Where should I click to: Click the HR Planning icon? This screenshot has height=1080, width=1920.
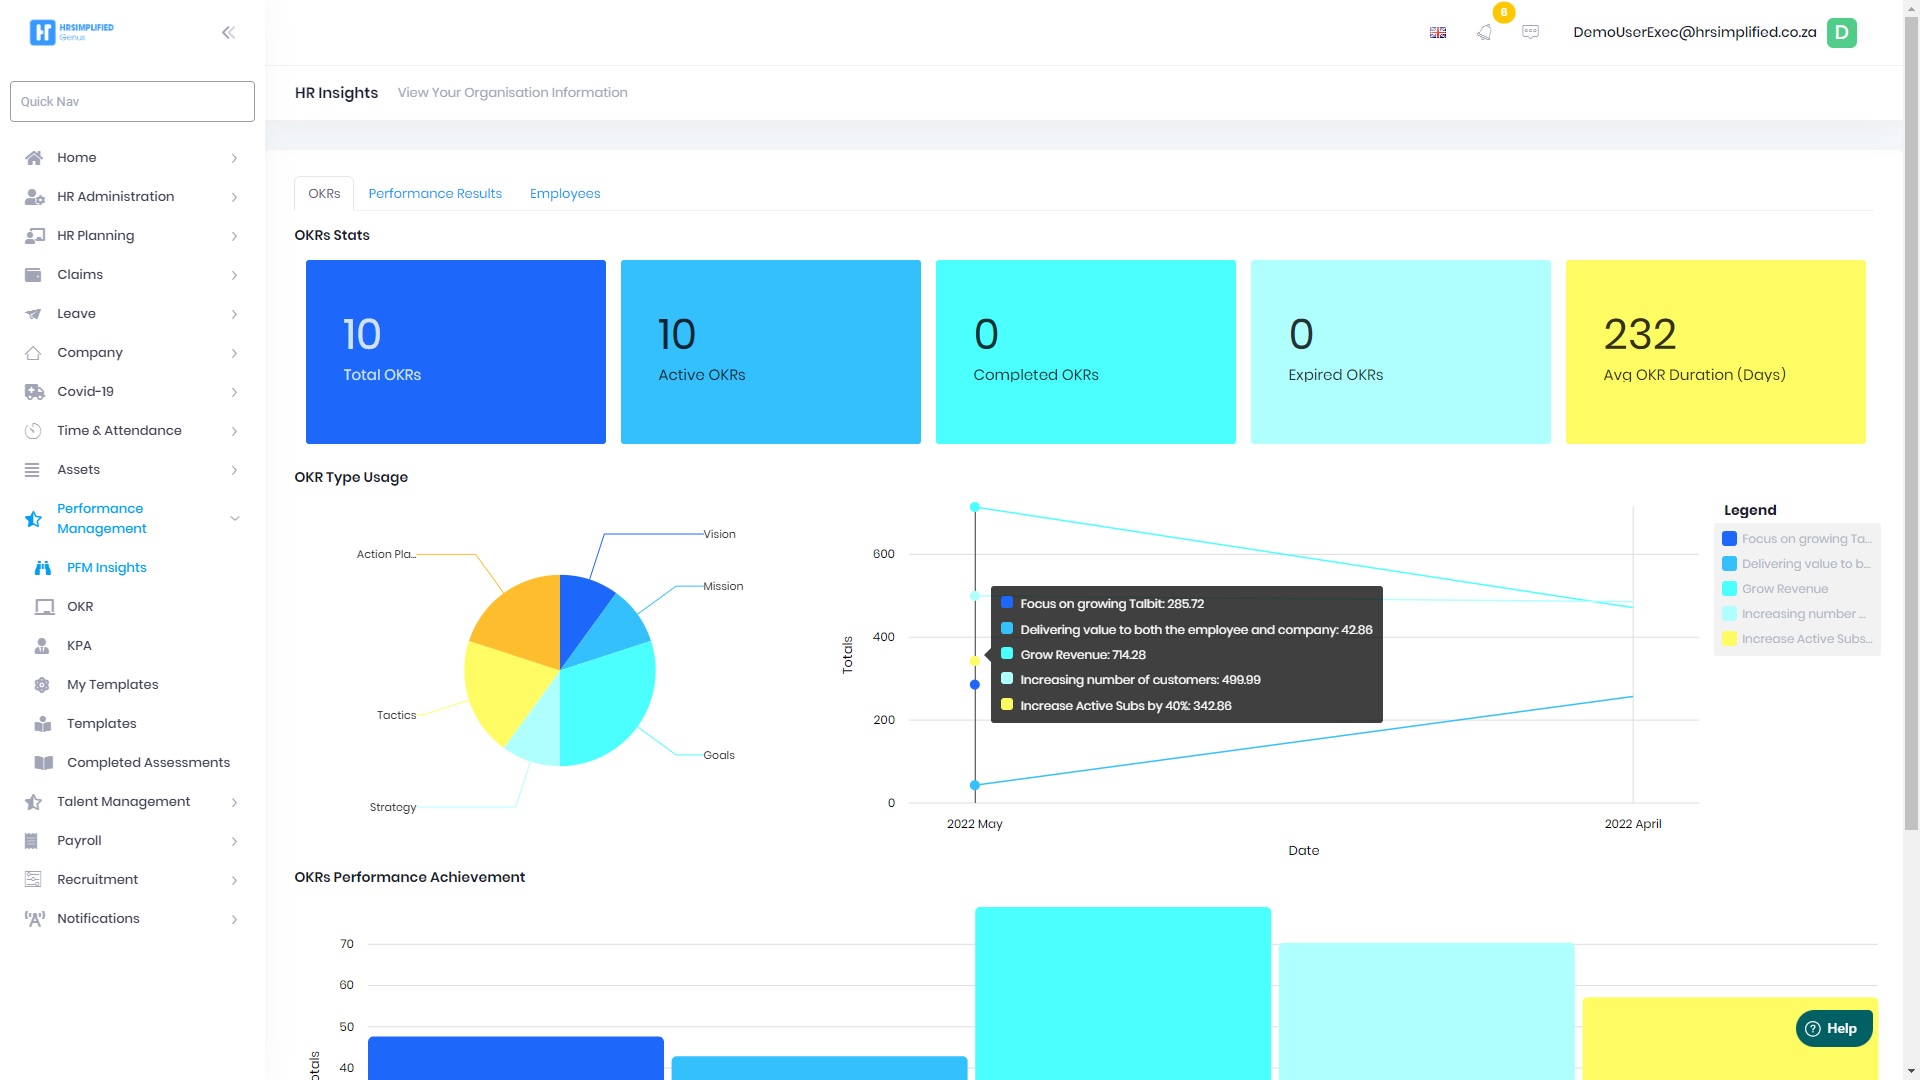click(x=34, y=235)
